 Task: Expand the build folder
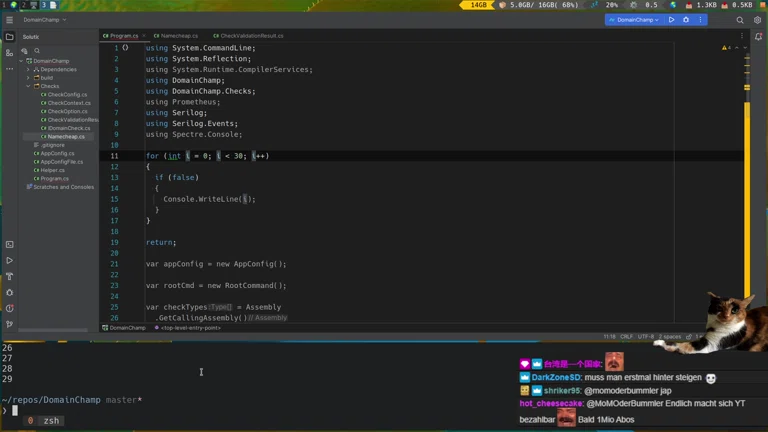click(x=28, y=78)
